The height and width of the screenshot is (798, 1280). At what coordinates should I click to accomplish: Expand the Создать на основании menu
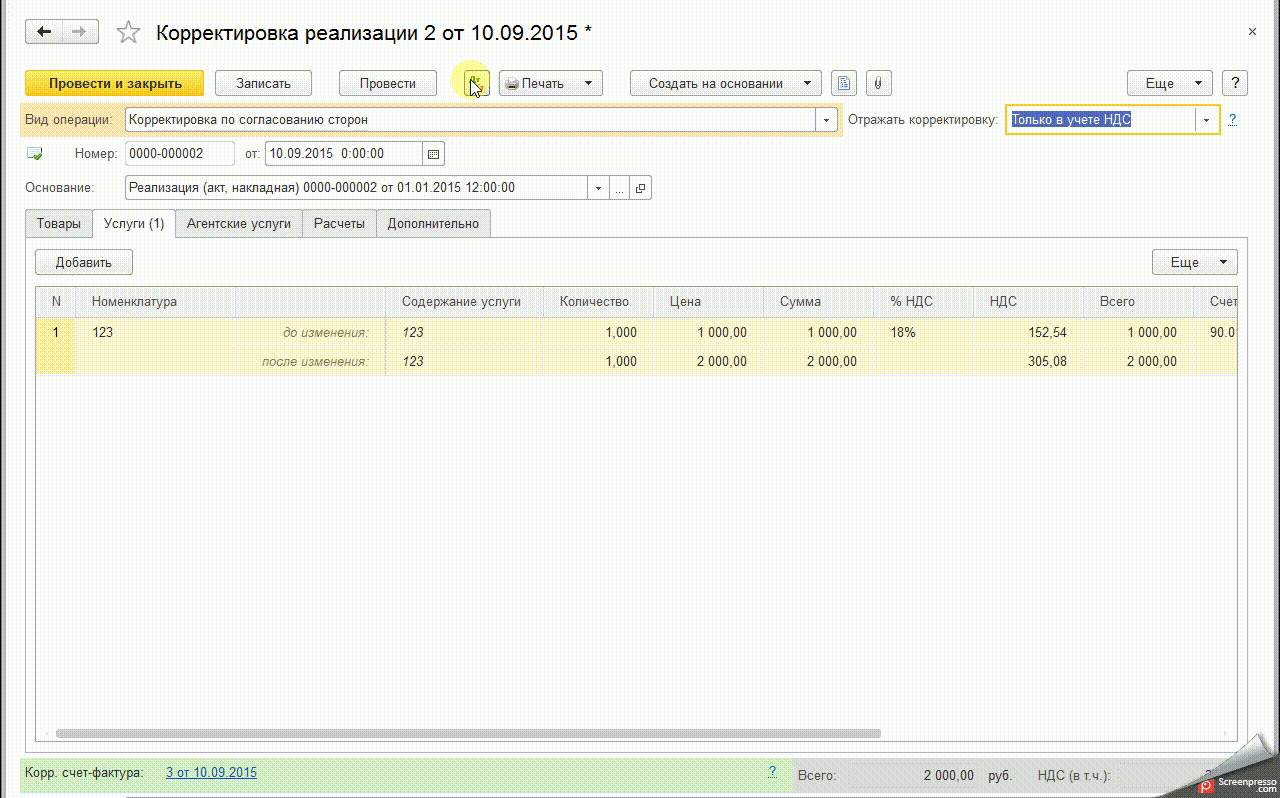726,83
